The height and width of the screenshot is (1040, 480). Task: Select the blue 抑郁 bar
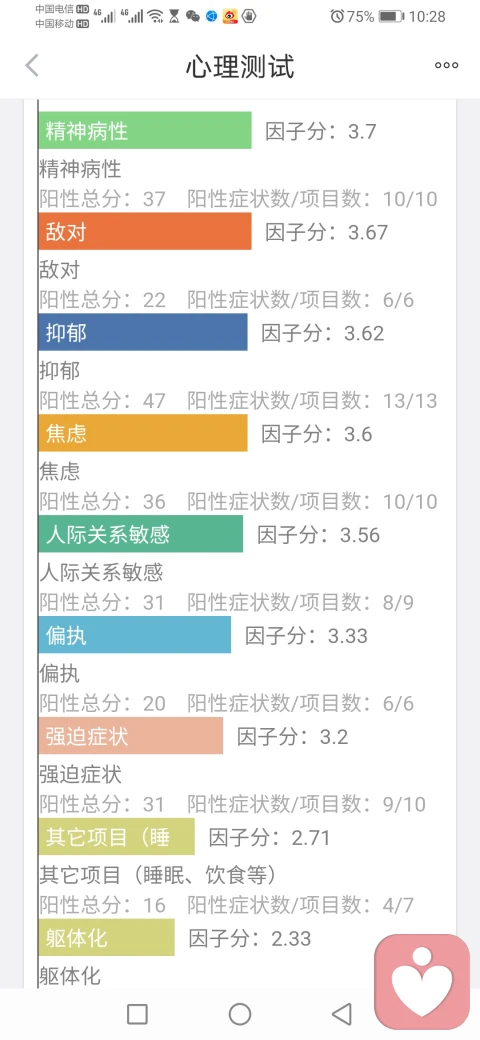143,332
